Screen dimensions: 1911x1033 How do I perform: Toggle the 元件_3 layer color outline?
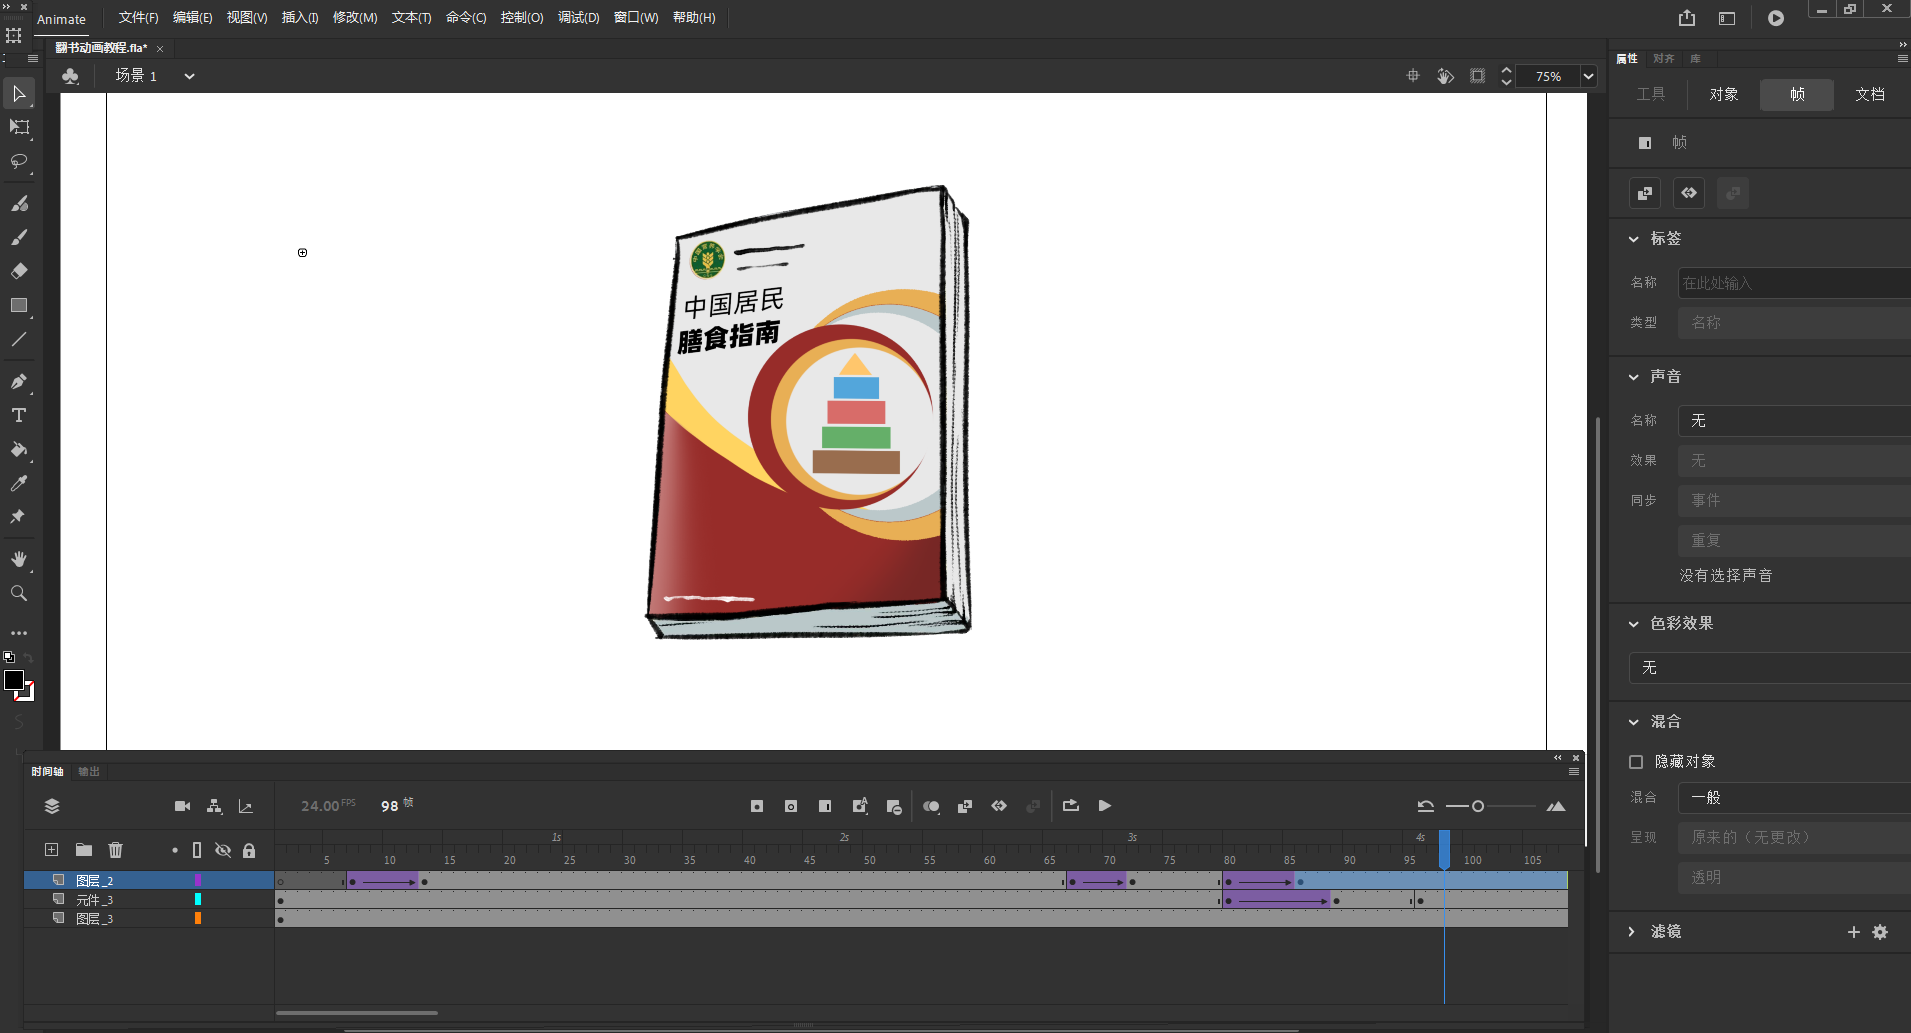[198, 900]
